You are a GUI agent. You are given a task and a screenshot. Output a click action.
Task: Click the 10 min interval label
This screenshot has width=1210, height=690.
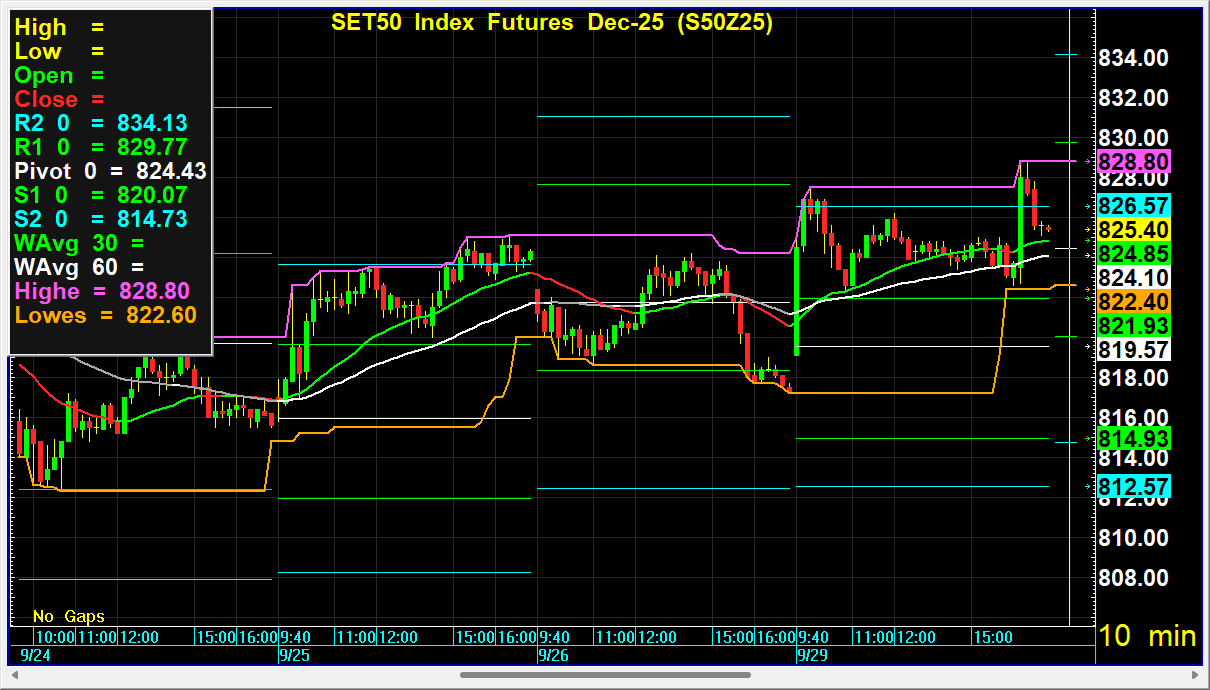[1147, 636]
